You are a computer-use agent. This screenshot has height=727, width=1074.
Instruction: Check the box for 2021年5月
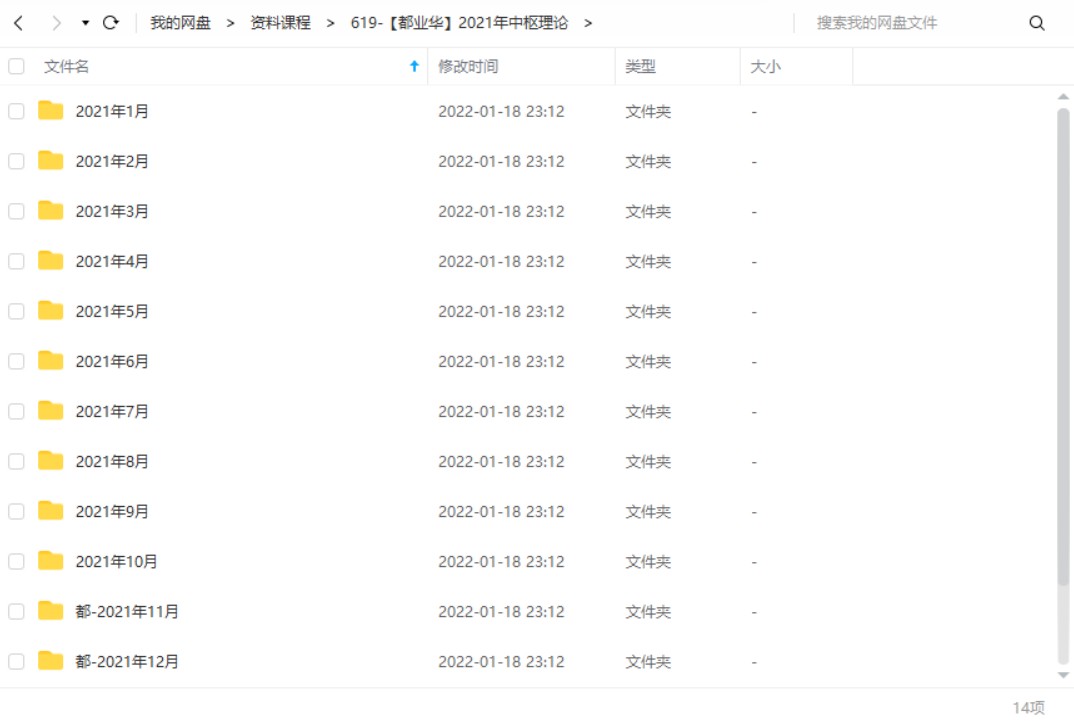tap(16, 311)
